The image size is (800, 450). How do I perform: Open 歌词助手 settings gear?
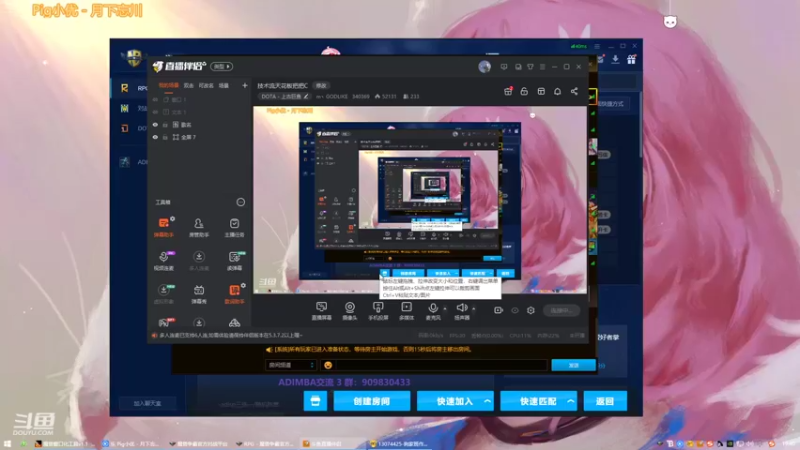pos(243,286)
